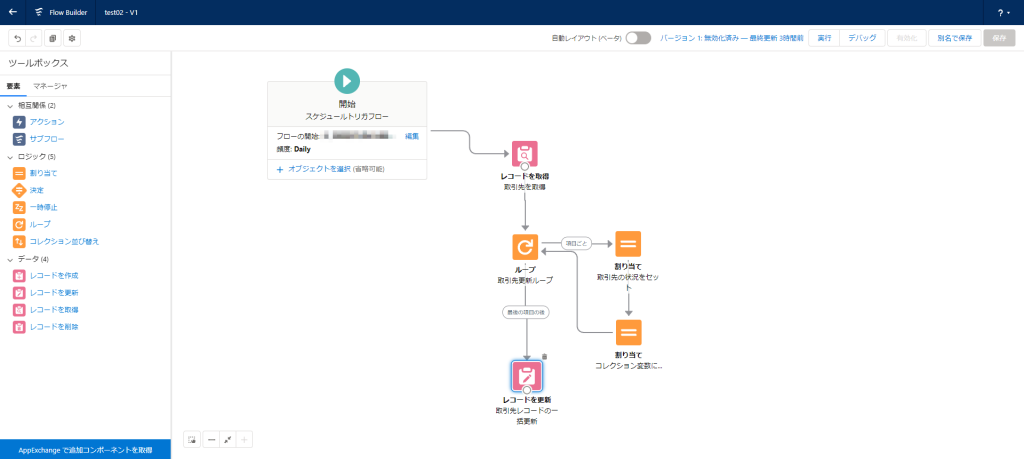Click the copy elements toolbar icon

coord(53,39)
